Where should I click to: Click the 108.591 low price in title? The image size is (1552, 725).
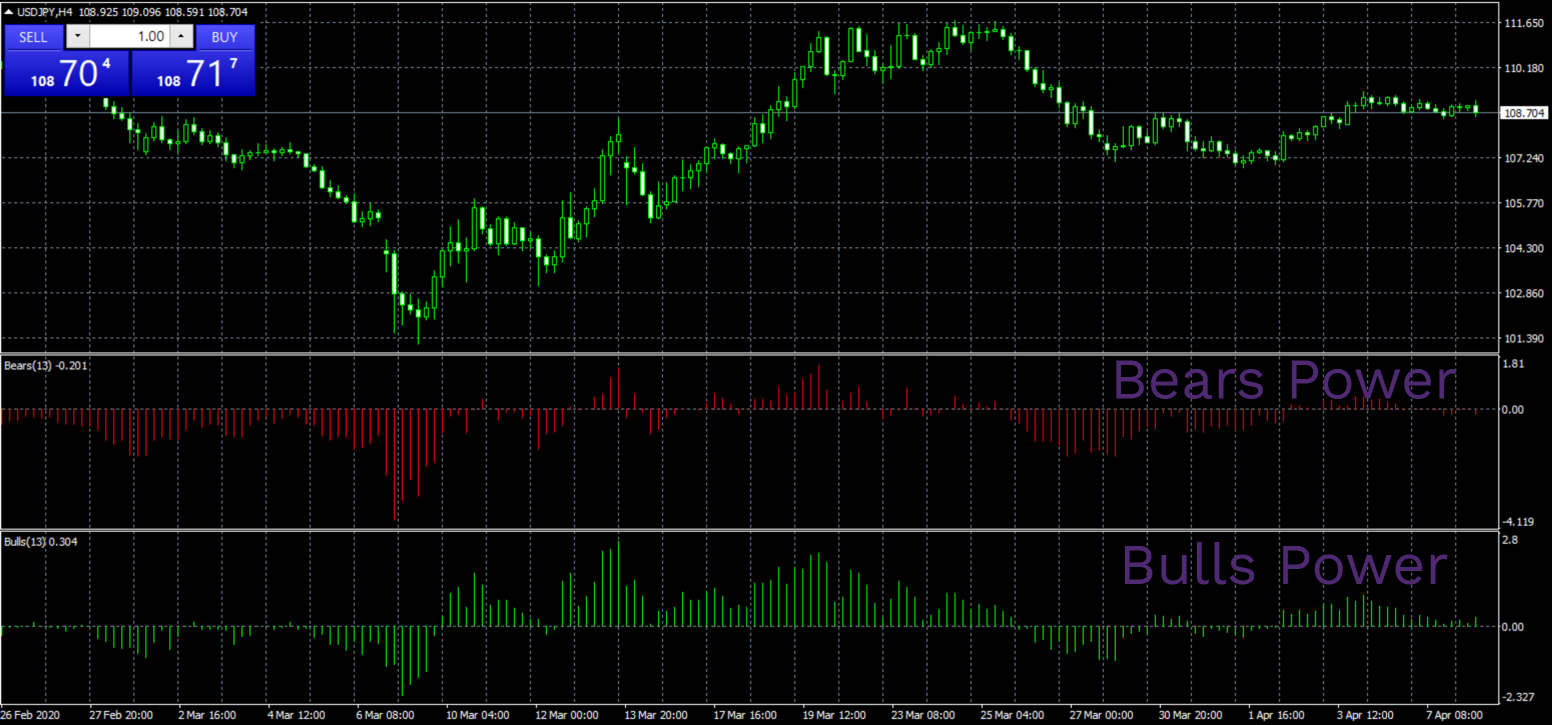pyautogui.click(x=186, y=12)
